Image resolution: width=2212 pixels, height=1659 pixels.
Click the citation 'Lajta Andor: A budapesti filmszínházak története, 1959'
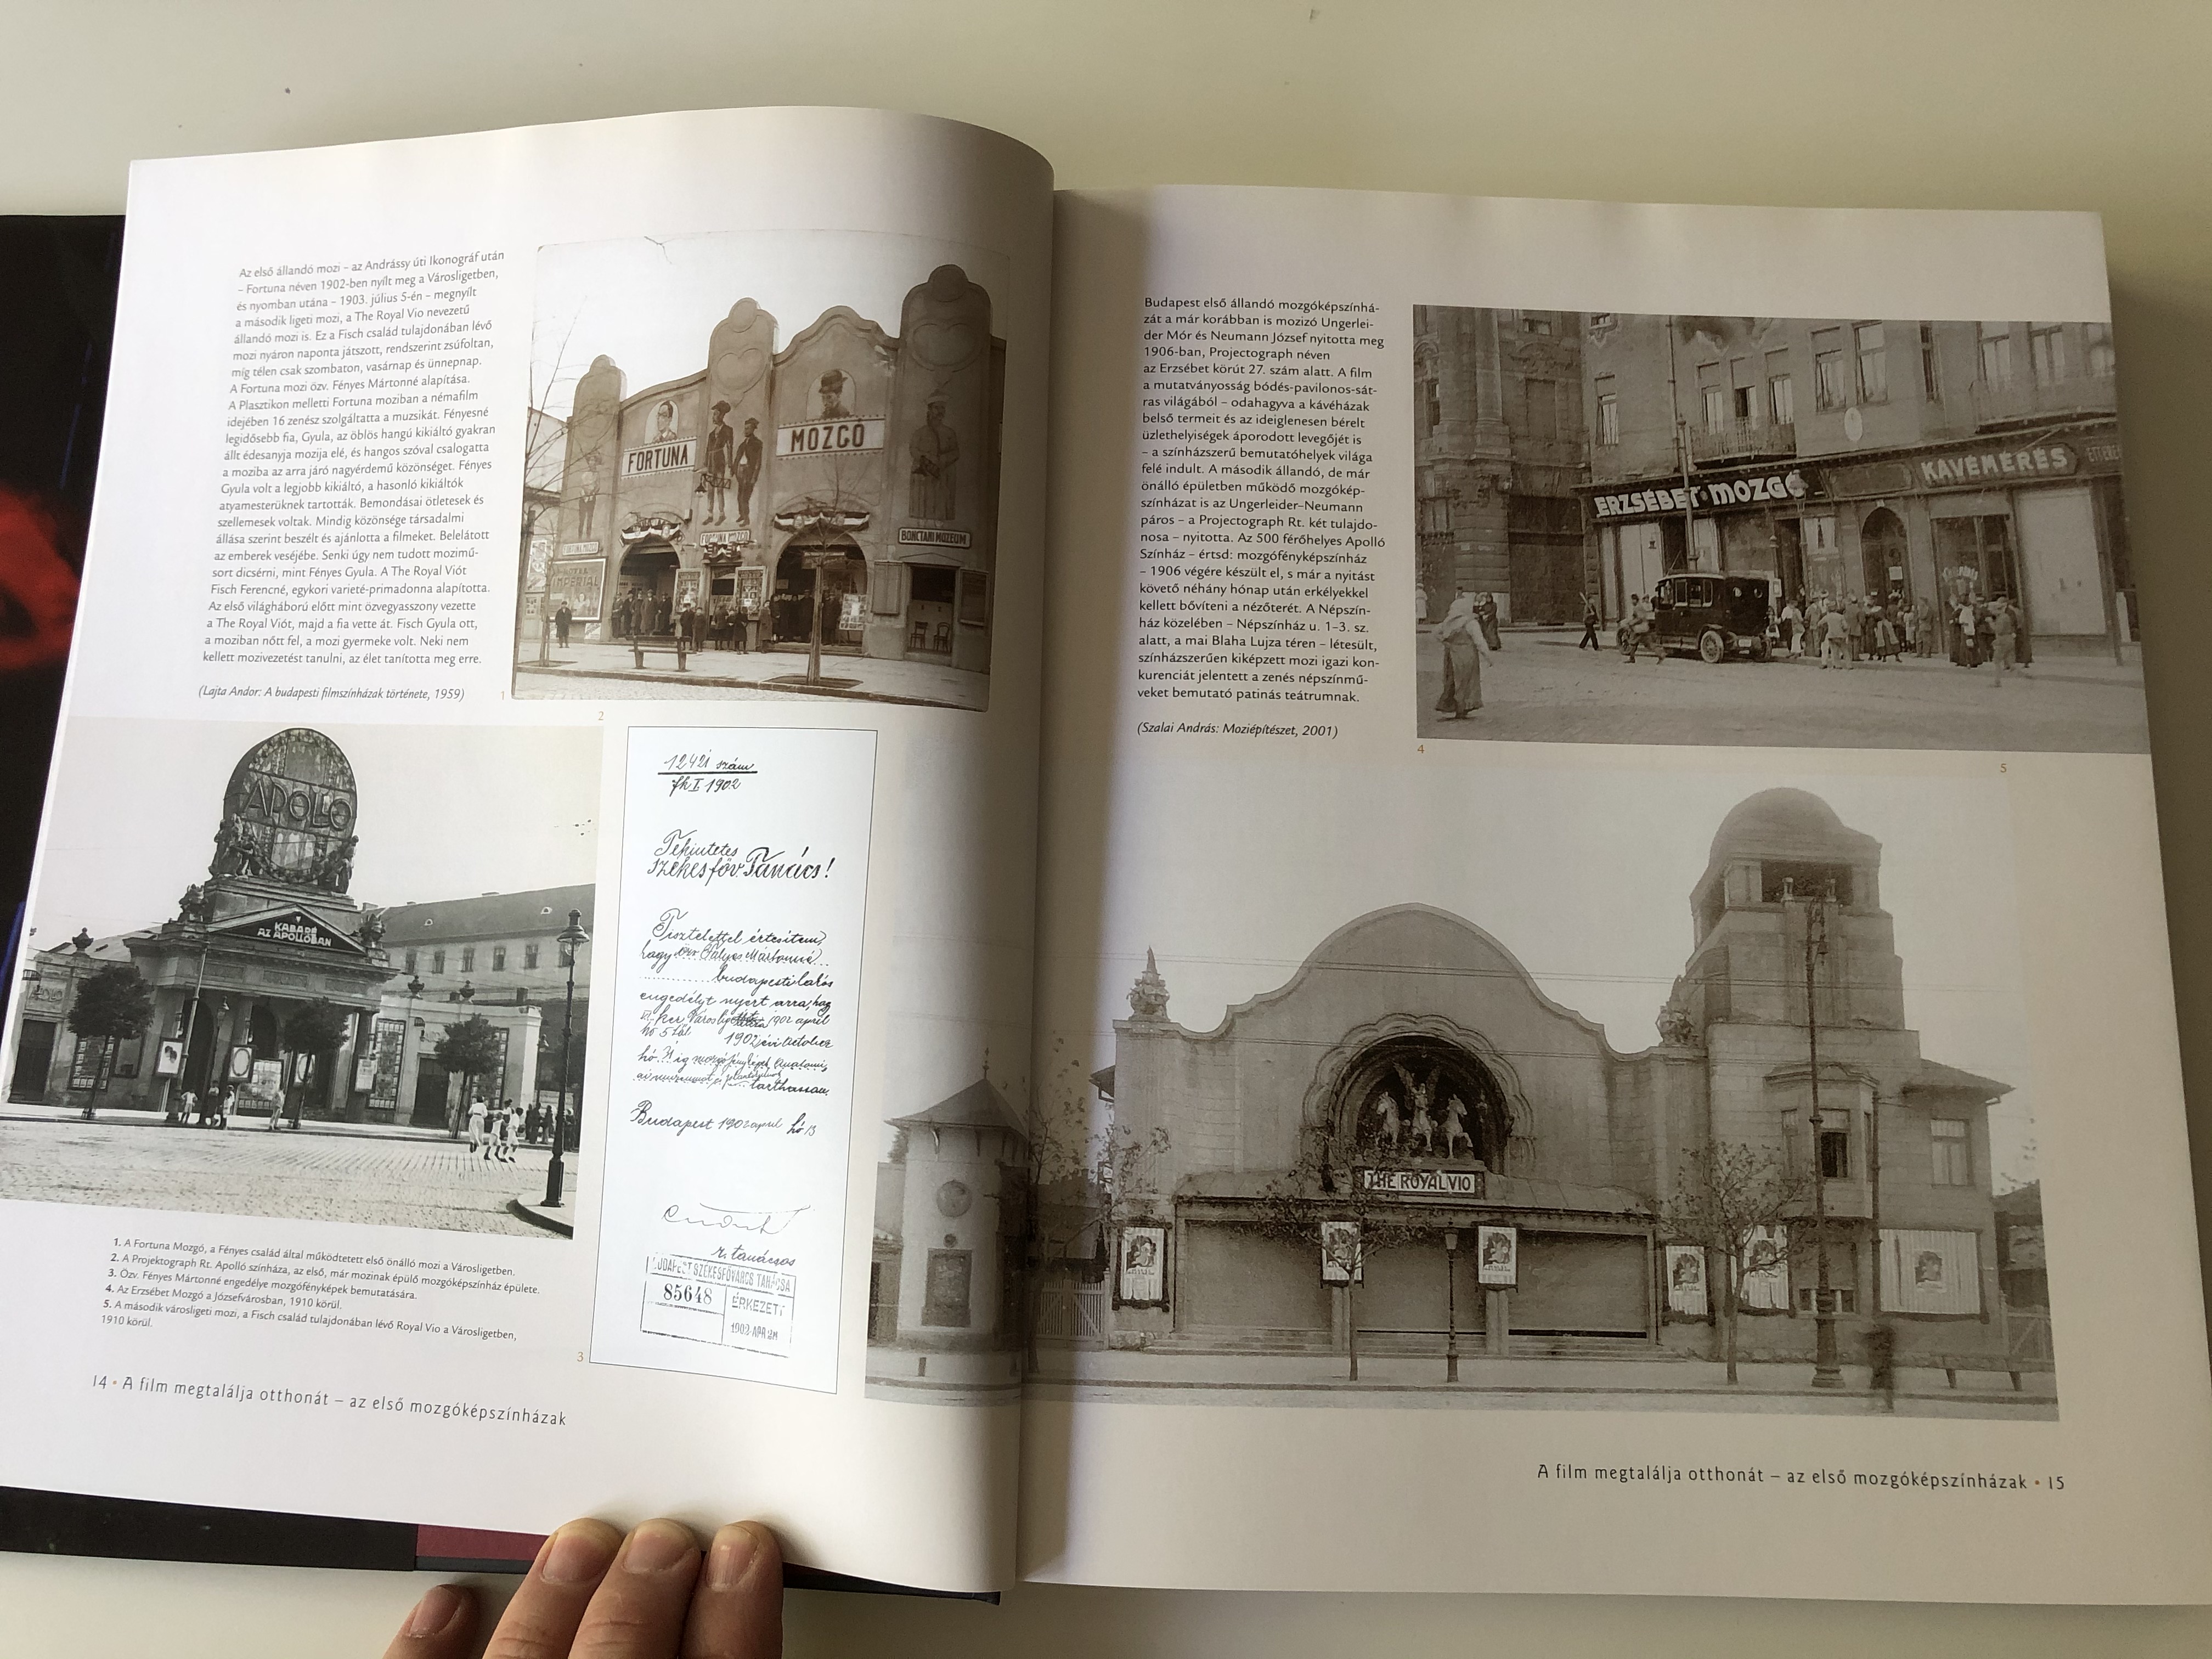pos(330,693)
